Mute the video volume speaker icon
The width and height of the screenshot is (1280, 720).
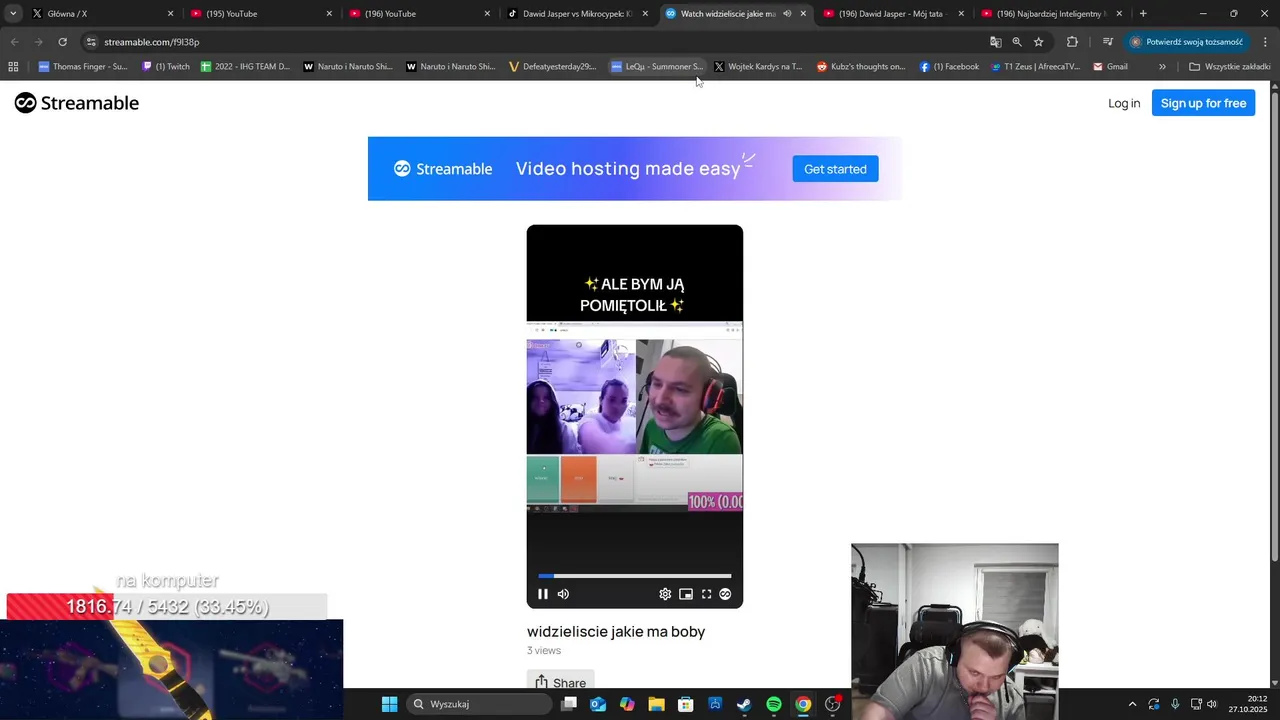pos(563,594)
